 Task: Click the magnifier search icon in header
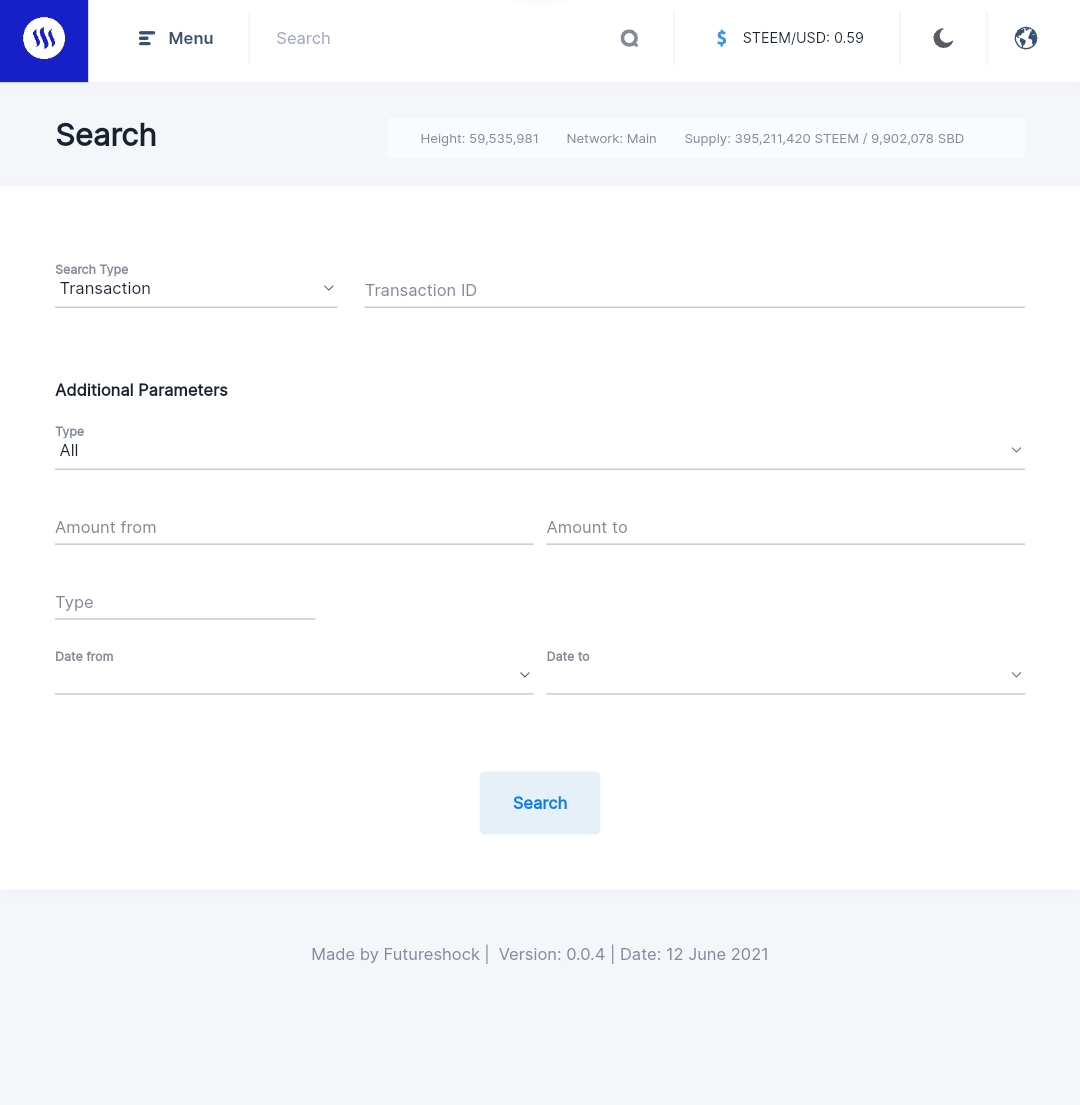coord(629,38)
